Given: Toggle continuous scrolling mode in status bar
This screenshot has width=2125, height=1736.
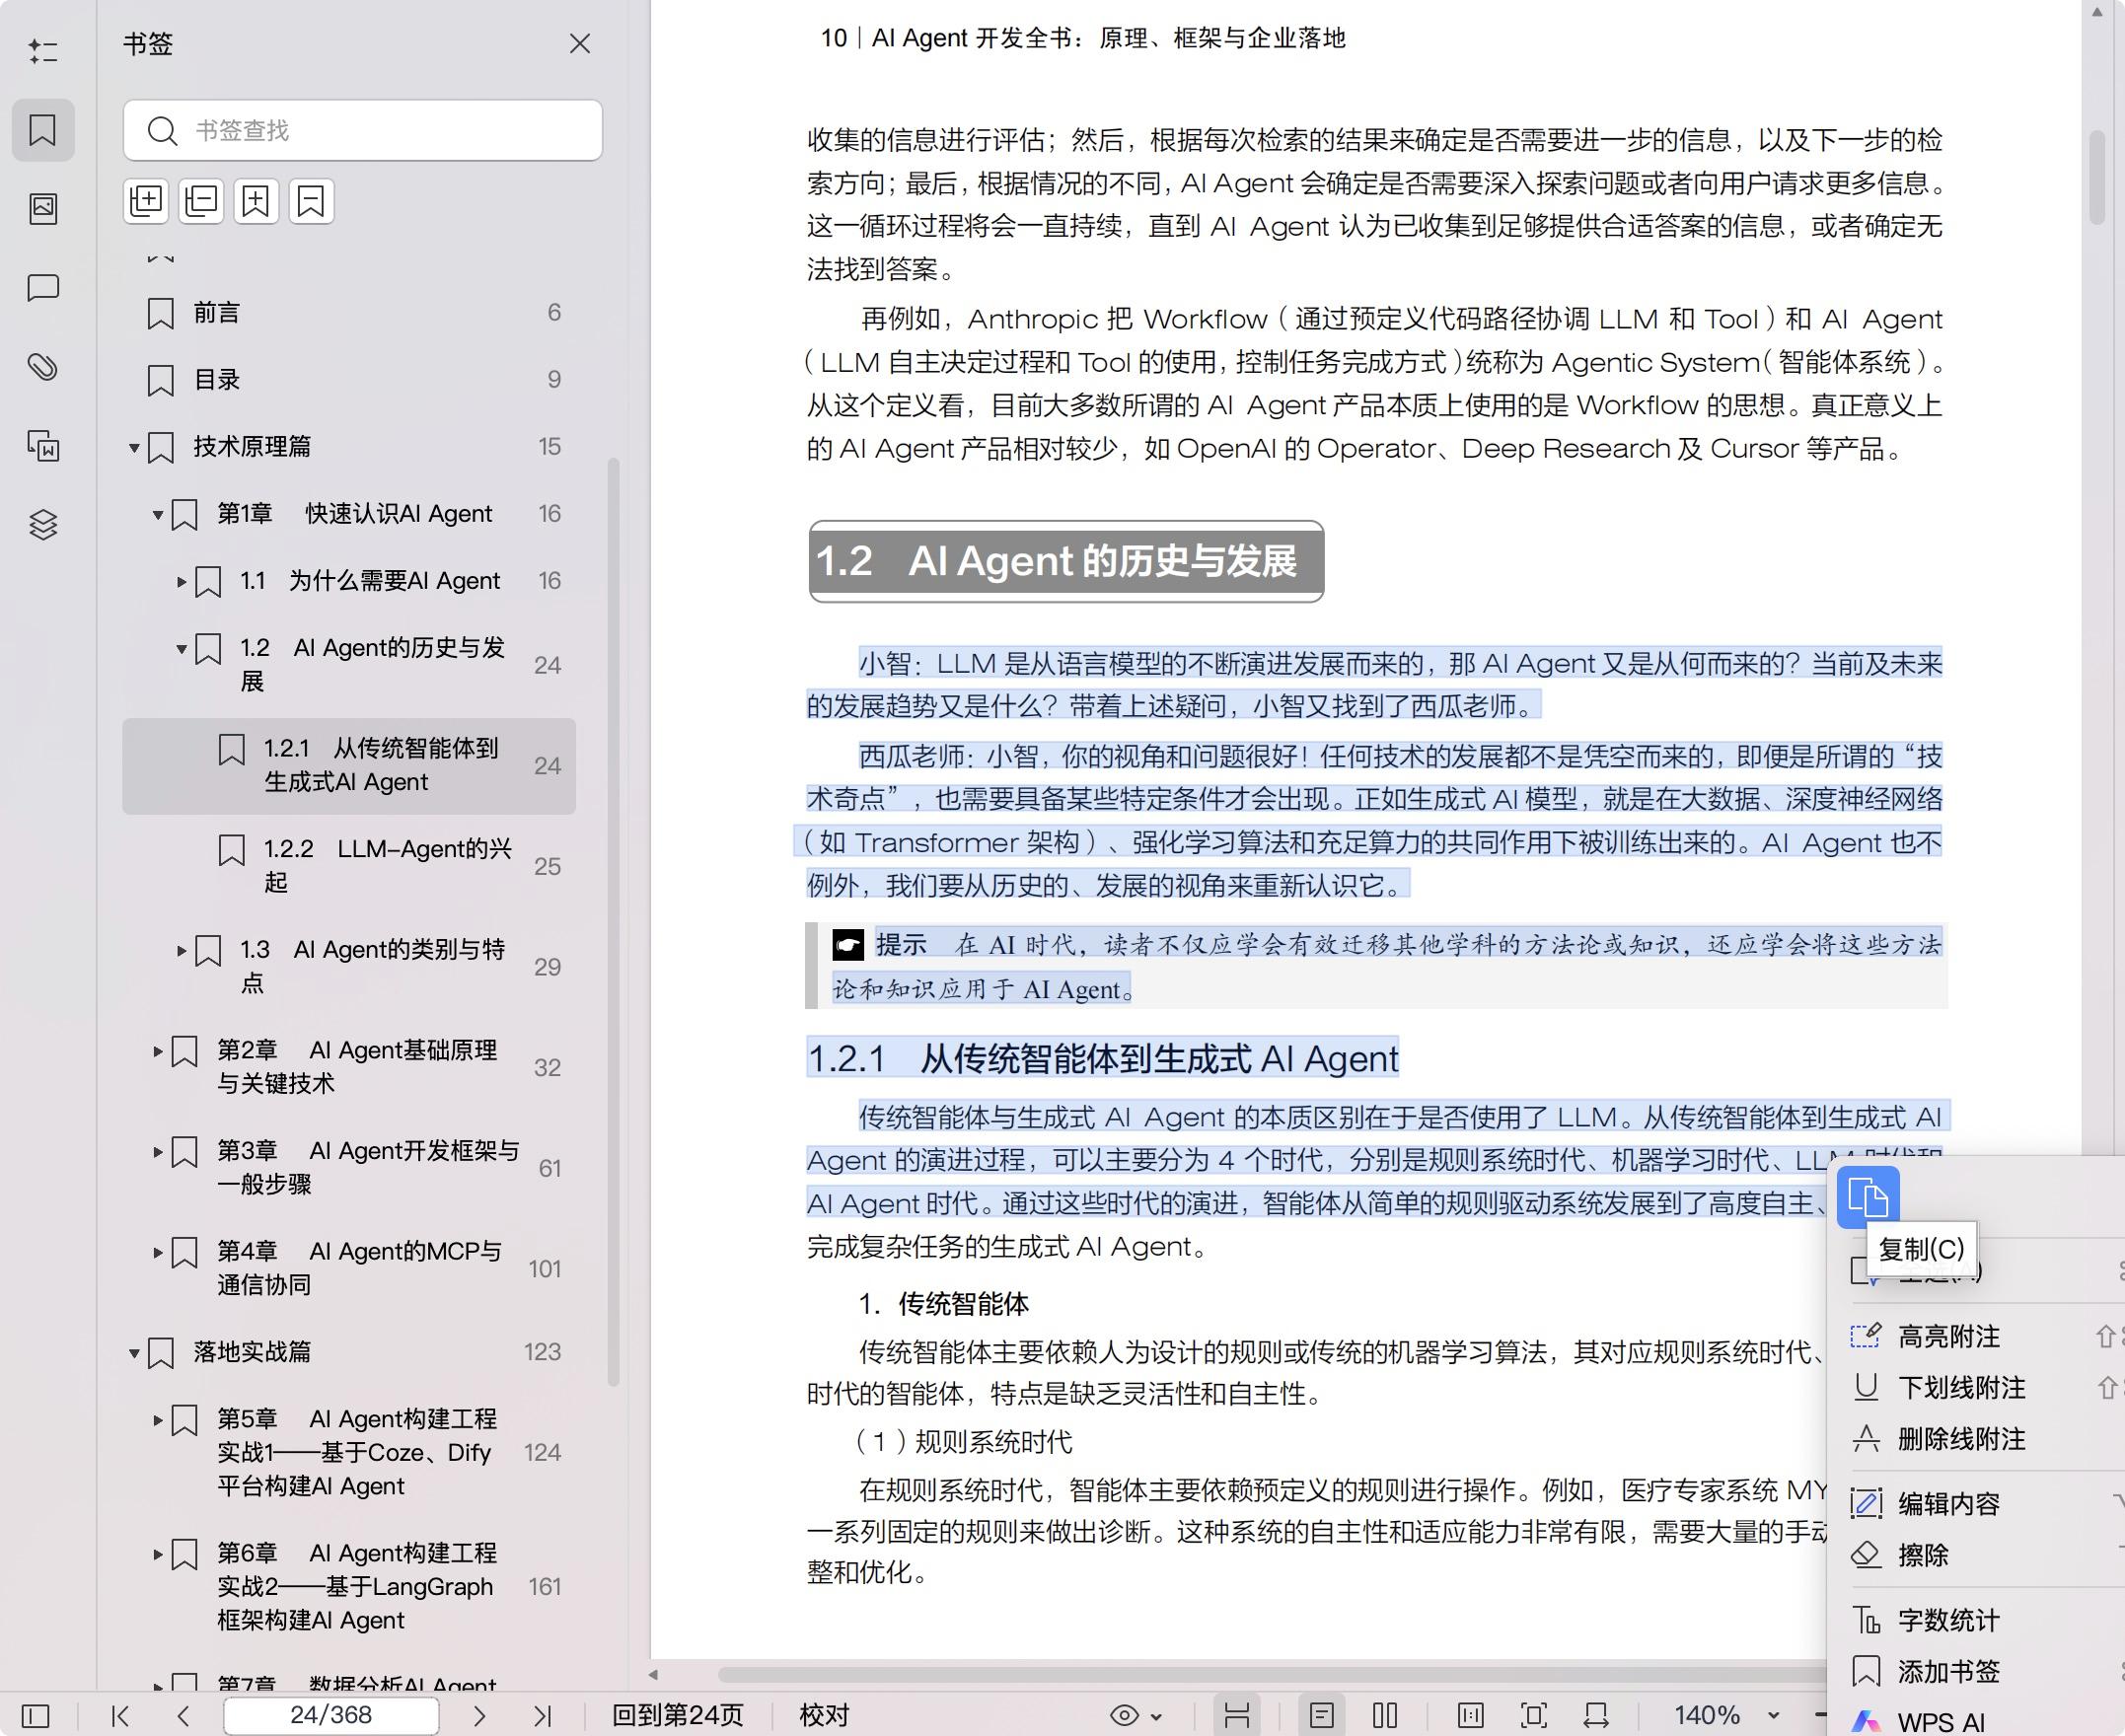Looking at the screenshot, I should tap(1237, 1716).
